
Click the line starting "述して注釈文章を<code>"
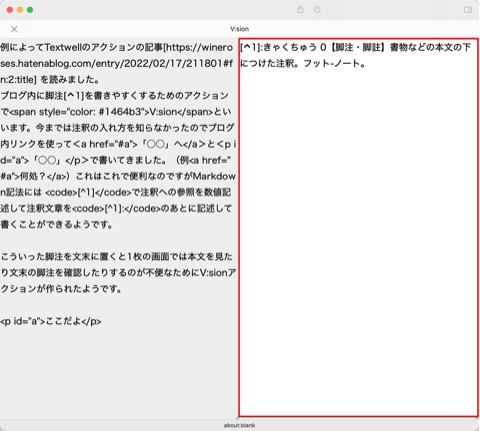116,208
